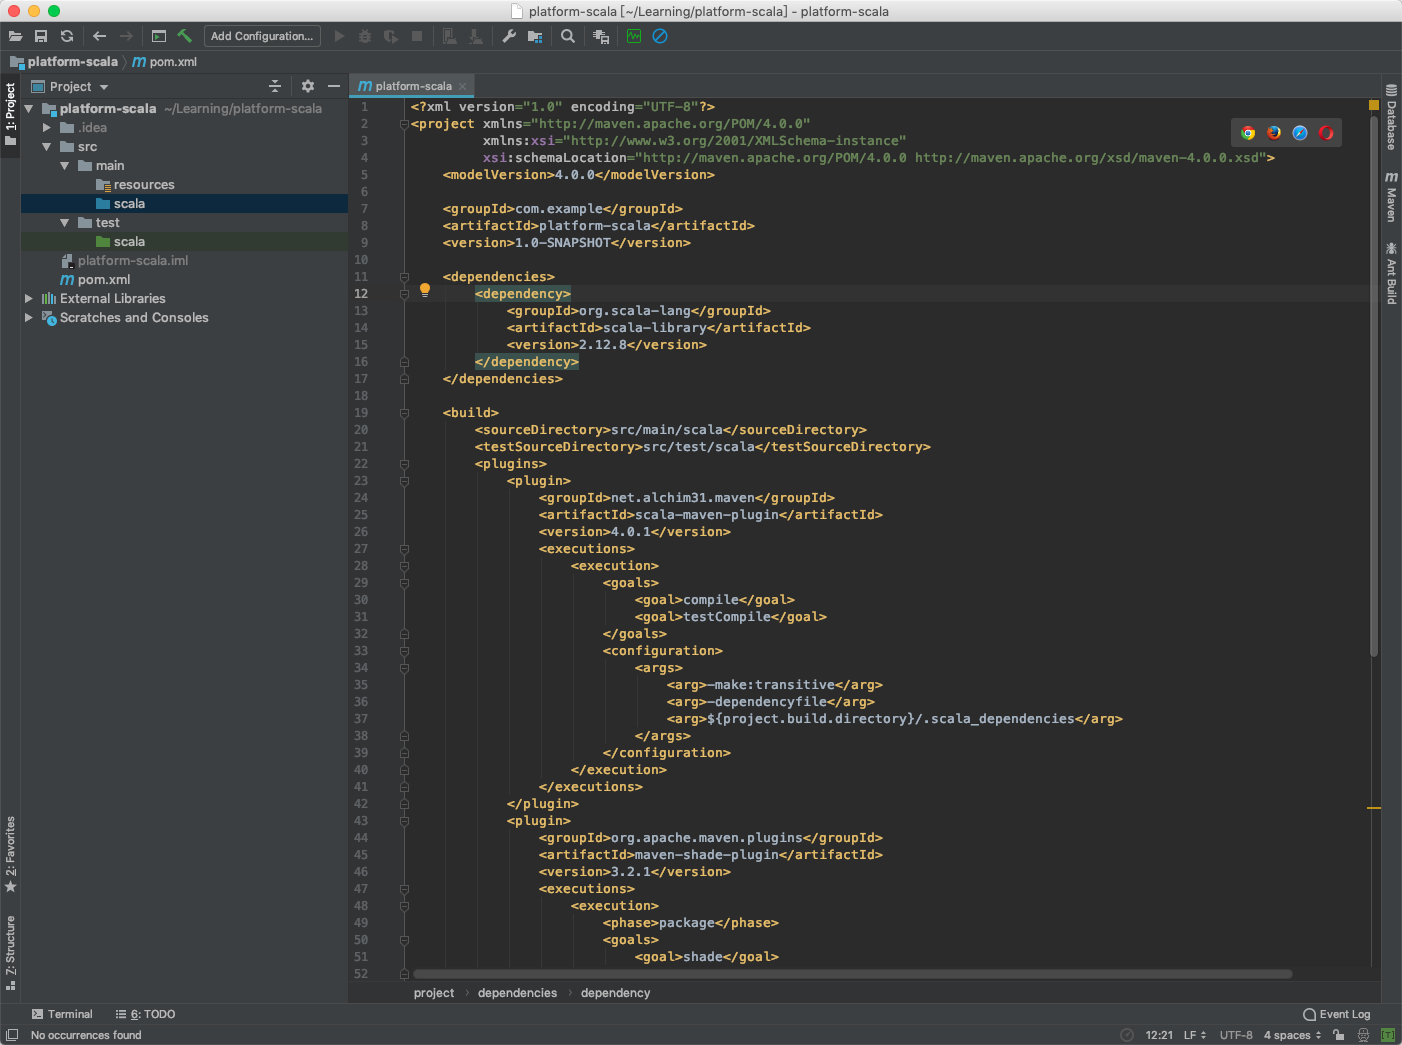Click the Synchronize/refresh toolbar icon
The image size is (1402, 1045).
(x=67, y=36)
